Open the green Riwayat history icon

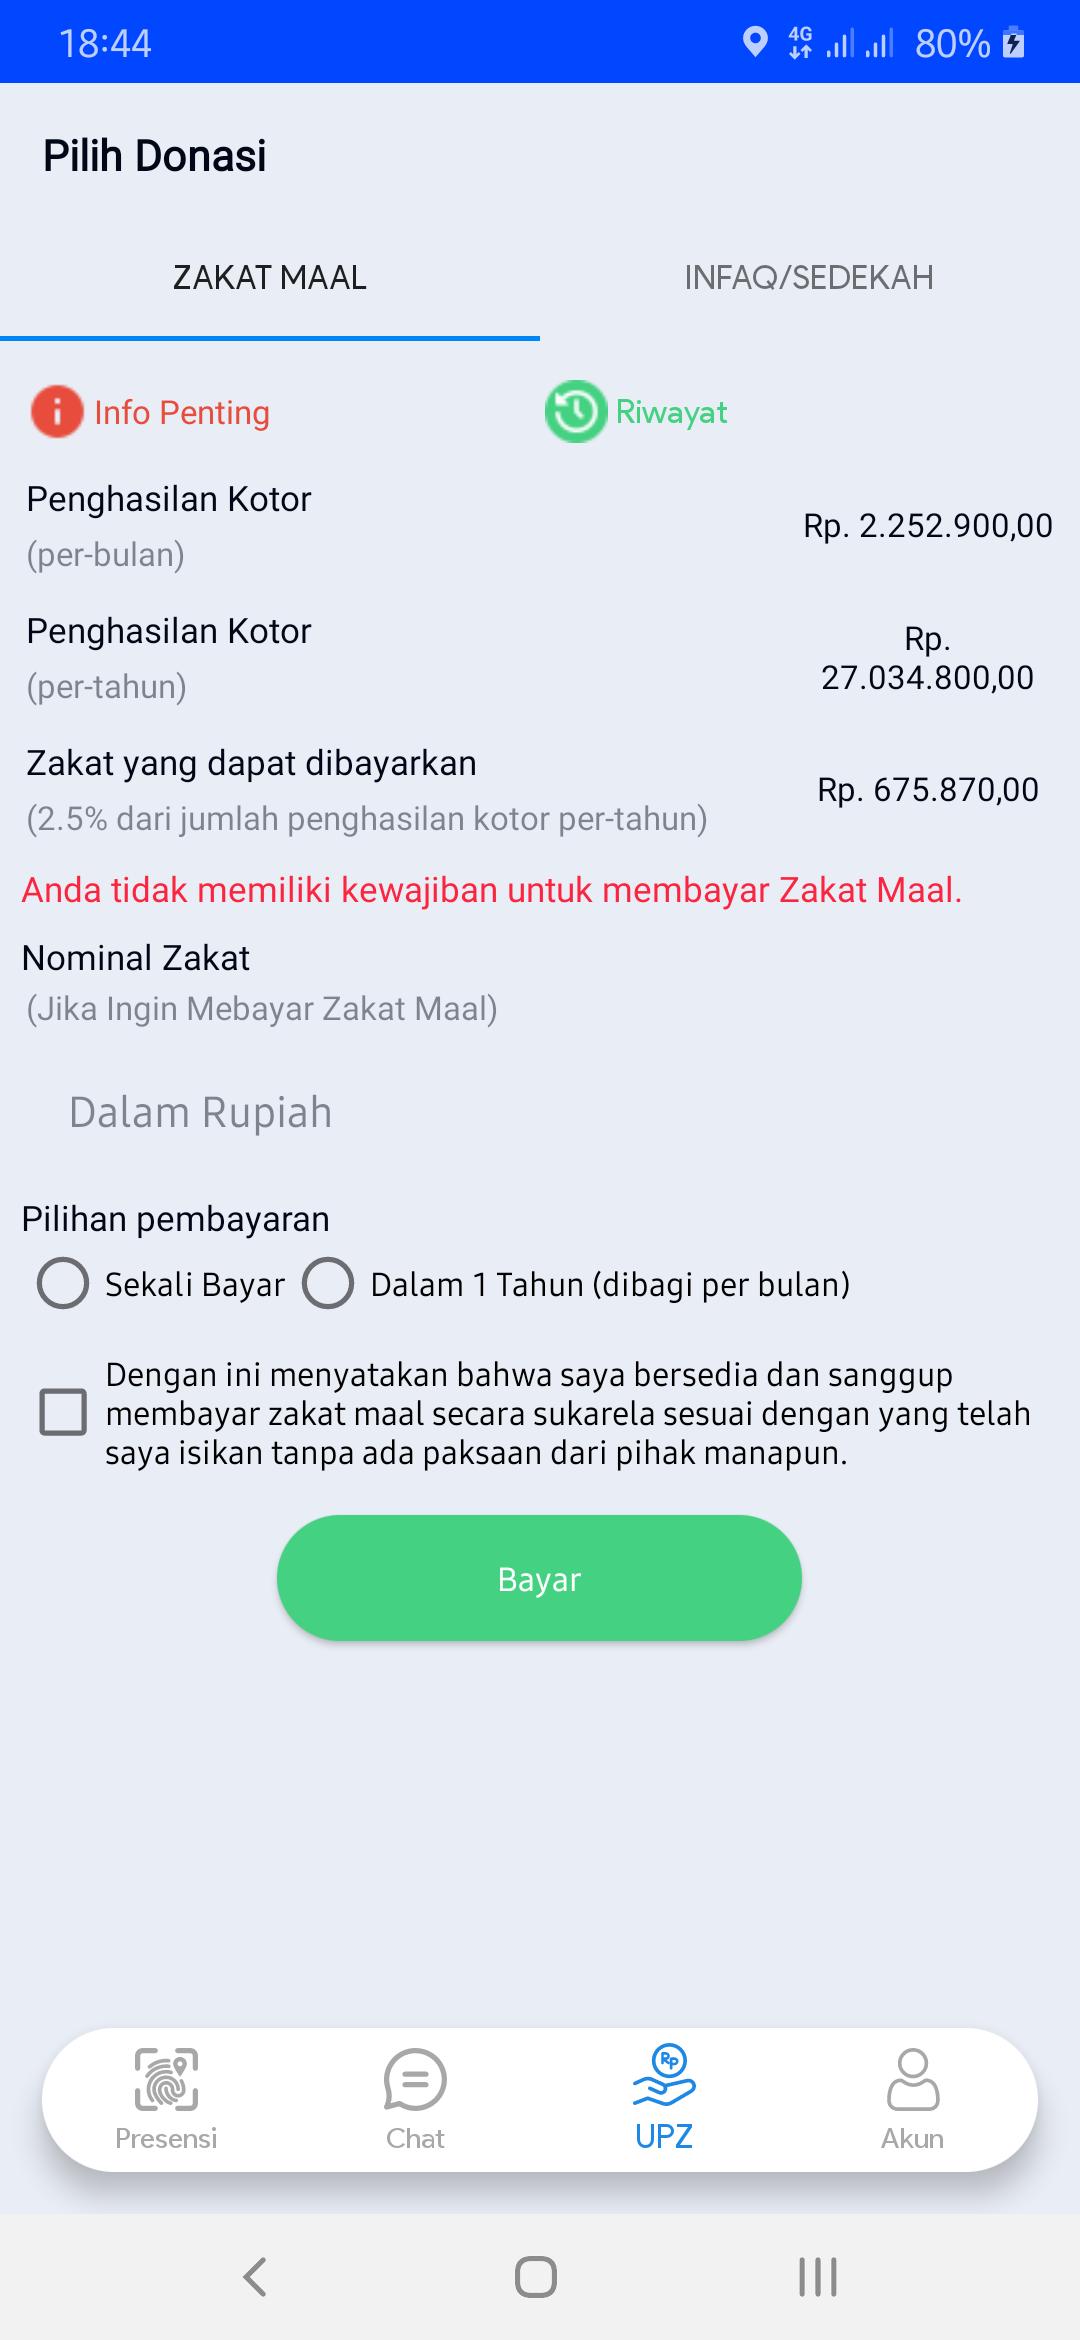tap(576, 412)
